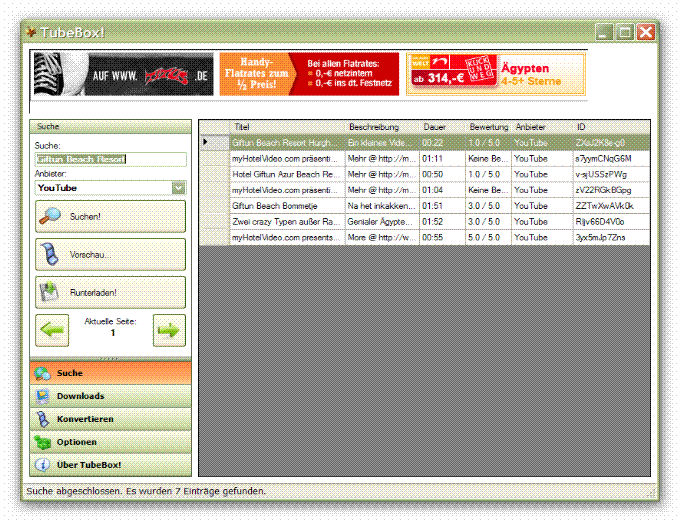Click the Über TubeBox! info icon

click(42, 465)
